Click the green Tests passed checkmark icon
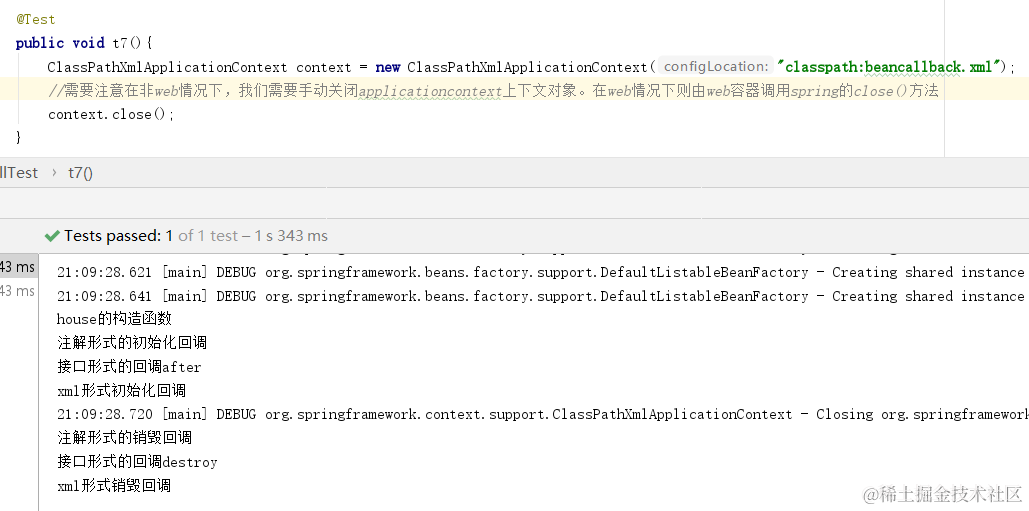 [x=52, y=236]
